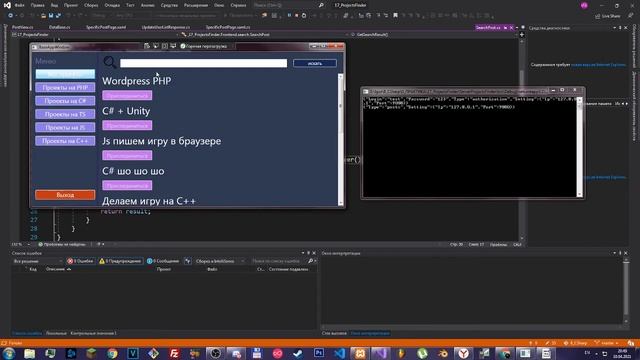Click the restart debugging icon
The image size is (640, 360).
point(304,16)
